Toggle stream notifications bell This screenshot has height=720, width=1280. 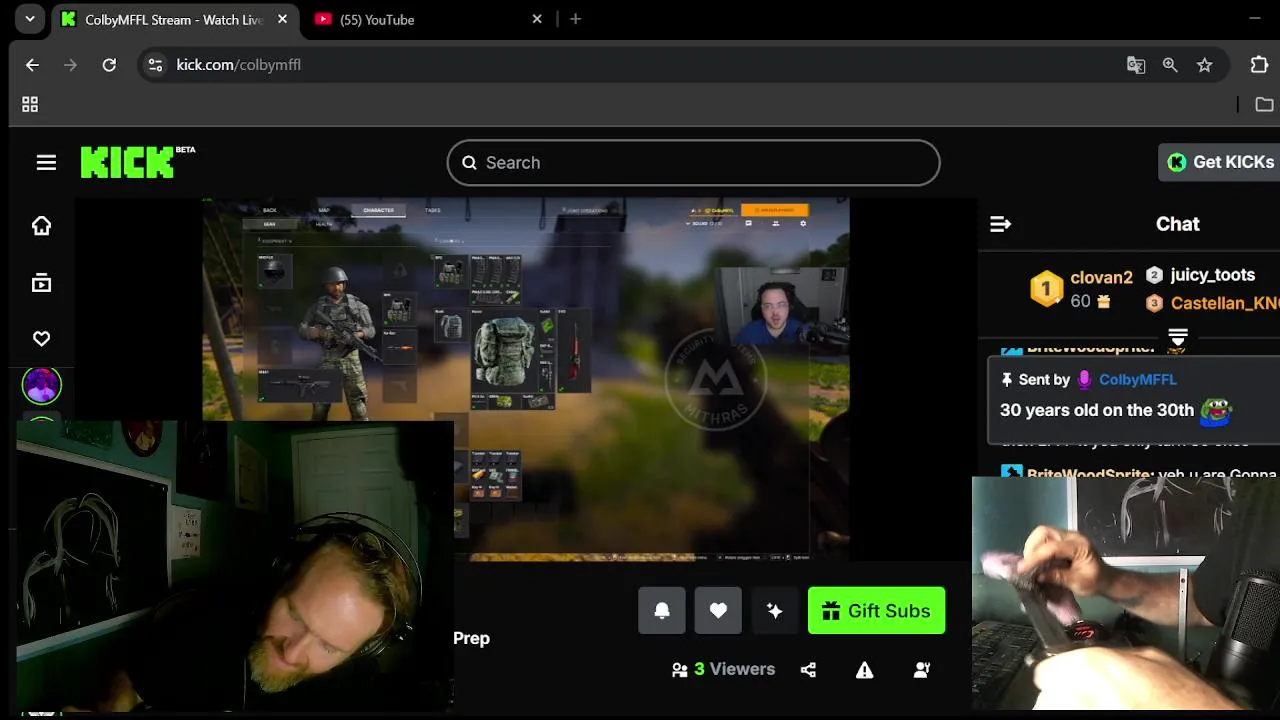click(662, 611)
